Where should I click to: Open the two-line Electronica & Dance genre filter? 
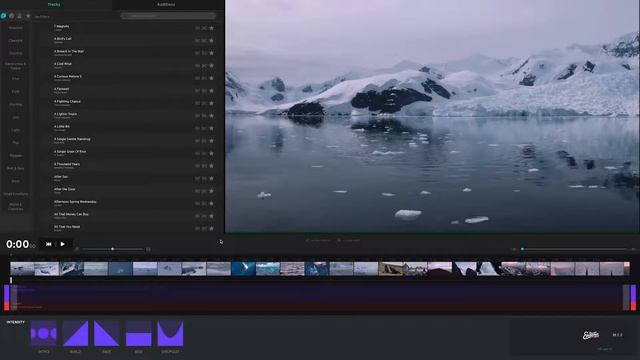(16, 66)
